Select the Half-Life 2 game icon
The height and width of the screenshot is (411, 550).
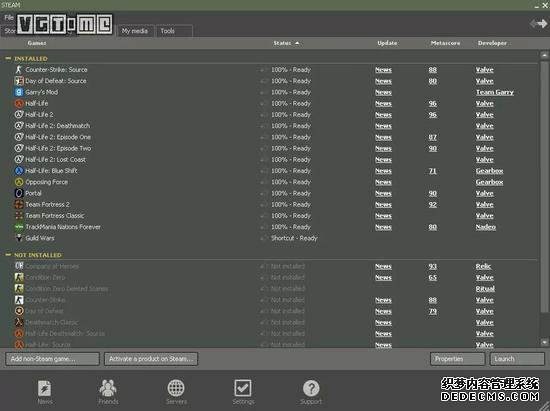coord(19,114)
